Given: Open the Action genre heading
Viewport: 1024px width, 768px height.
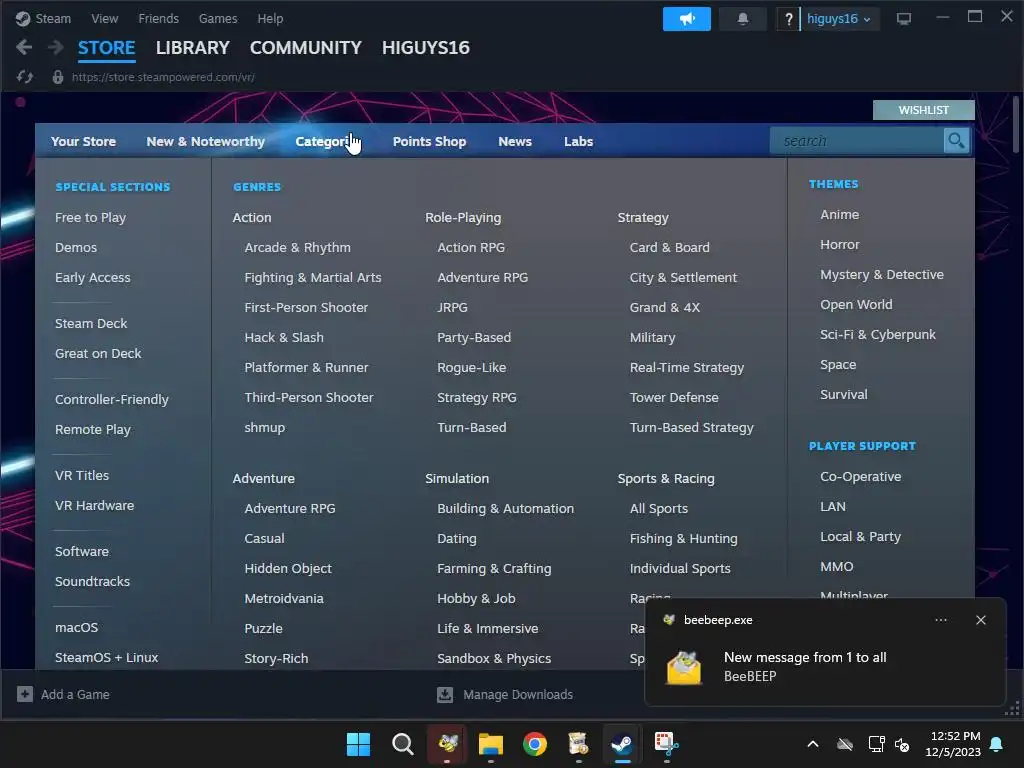Looking at the screenshot, I should coord(251,217).
